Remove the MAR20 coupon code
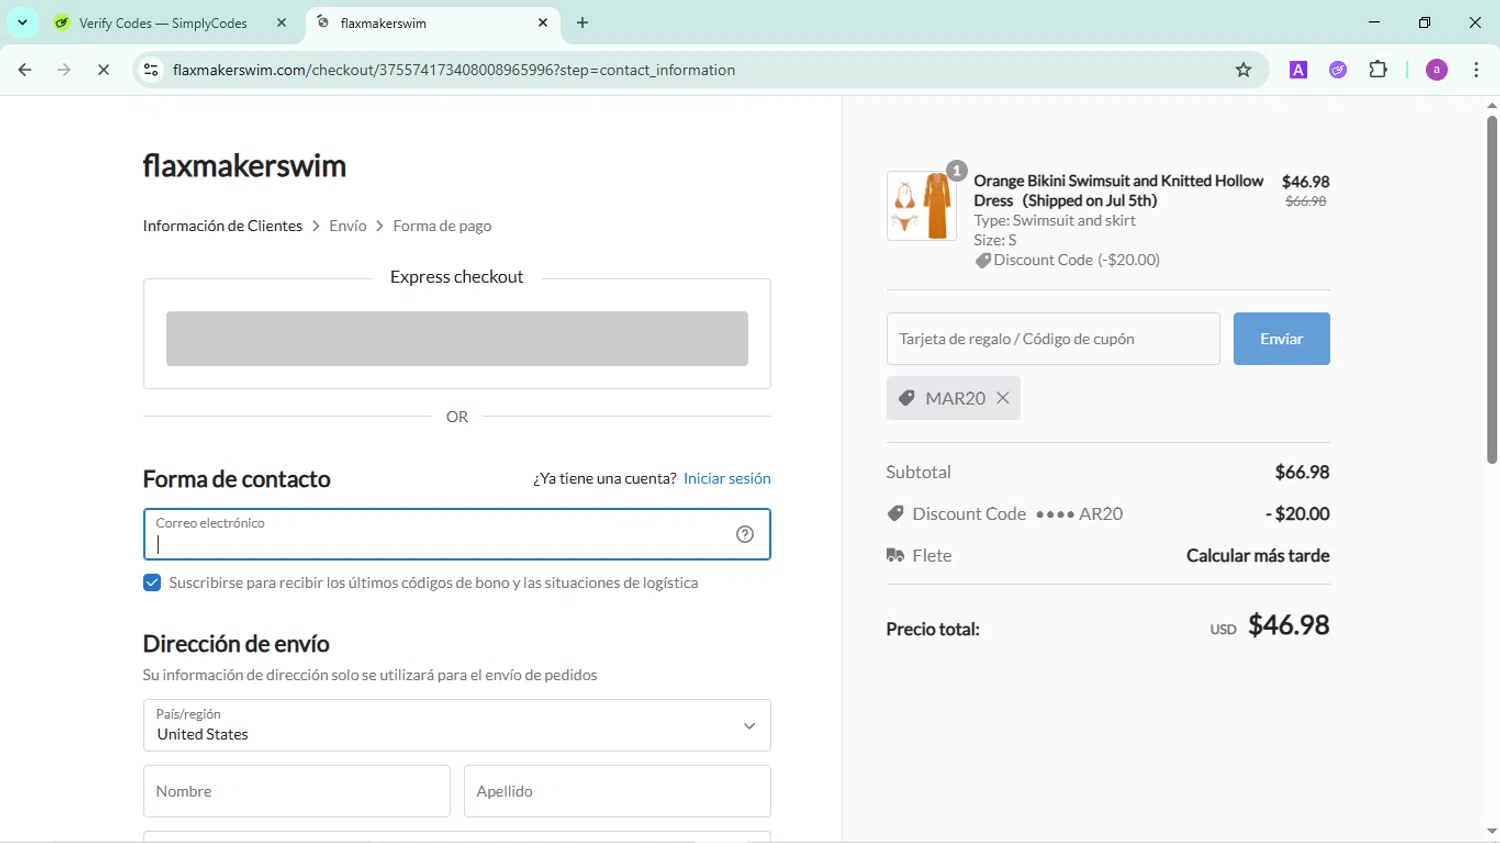Screen dimensions: 1500x843 1003,398
